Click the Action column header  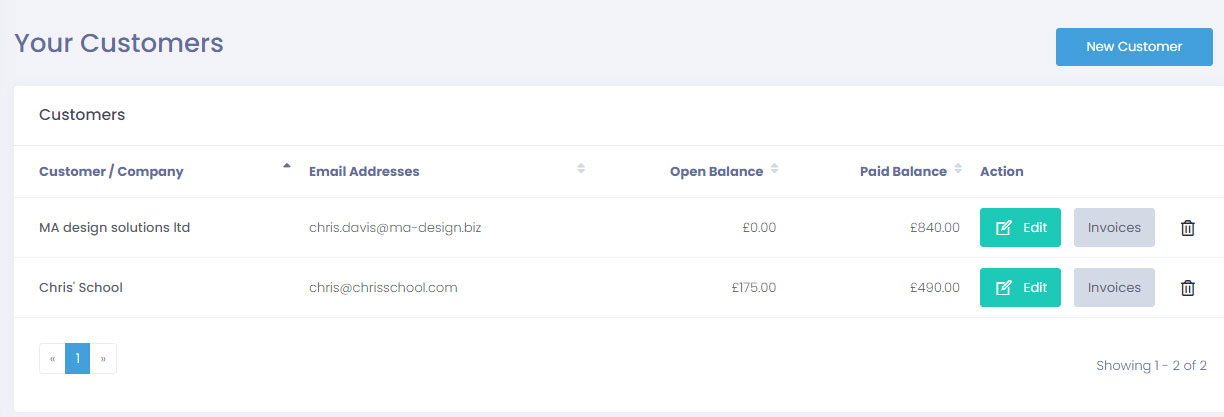pos(1001,172)
